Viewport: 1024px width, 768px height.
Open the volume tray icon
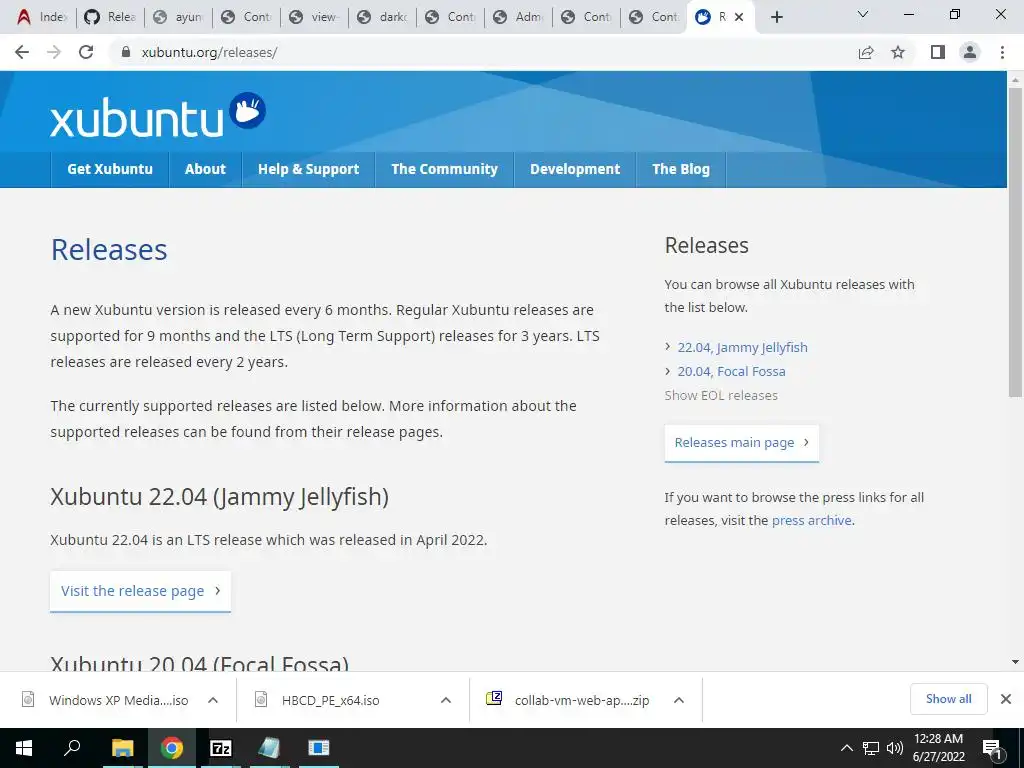point(894,748)
